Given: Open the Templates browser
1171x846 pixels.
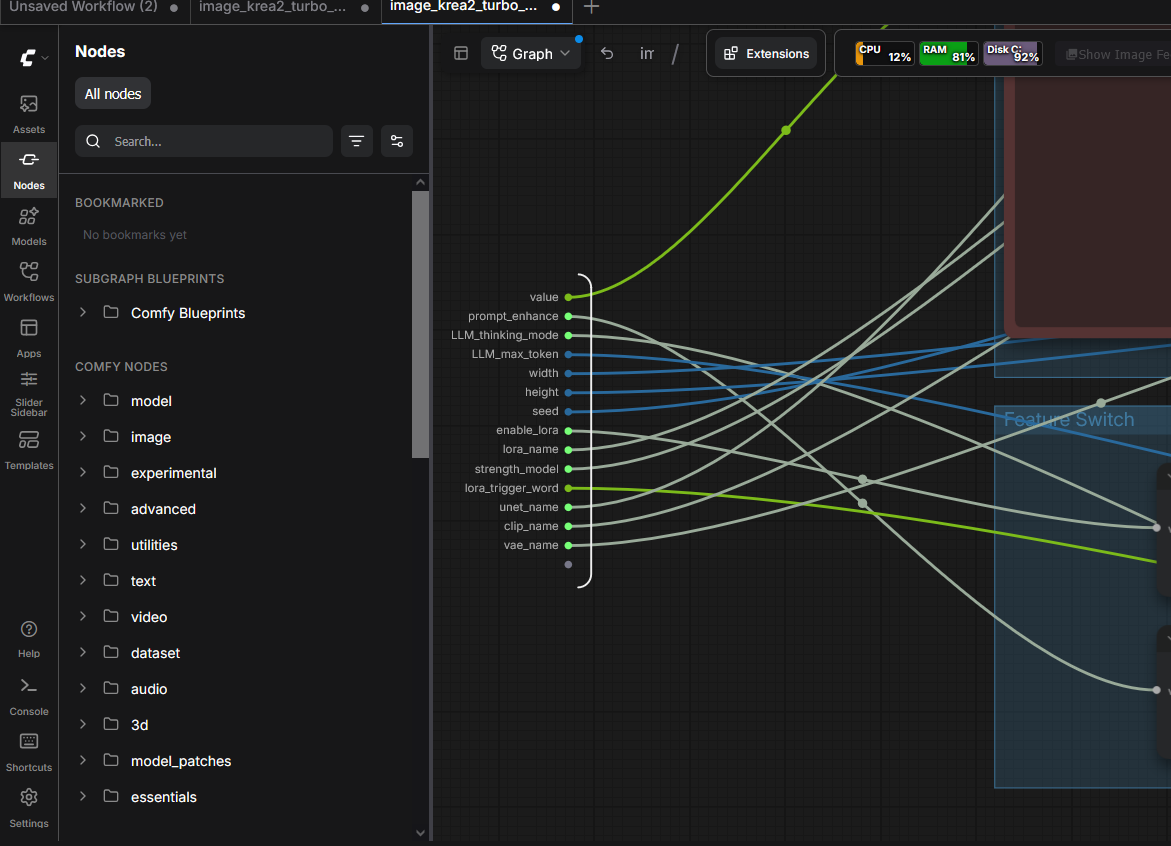Looking at the screenshot, I should coord(29,450).
